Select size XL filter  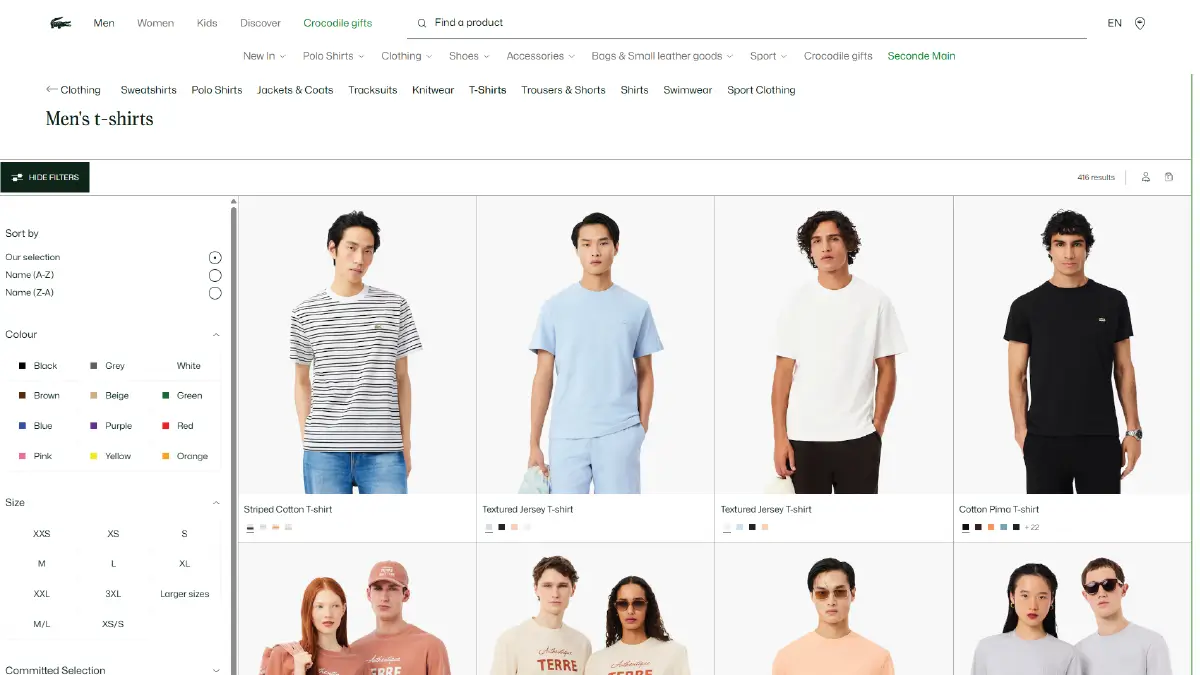coord(184,564)
